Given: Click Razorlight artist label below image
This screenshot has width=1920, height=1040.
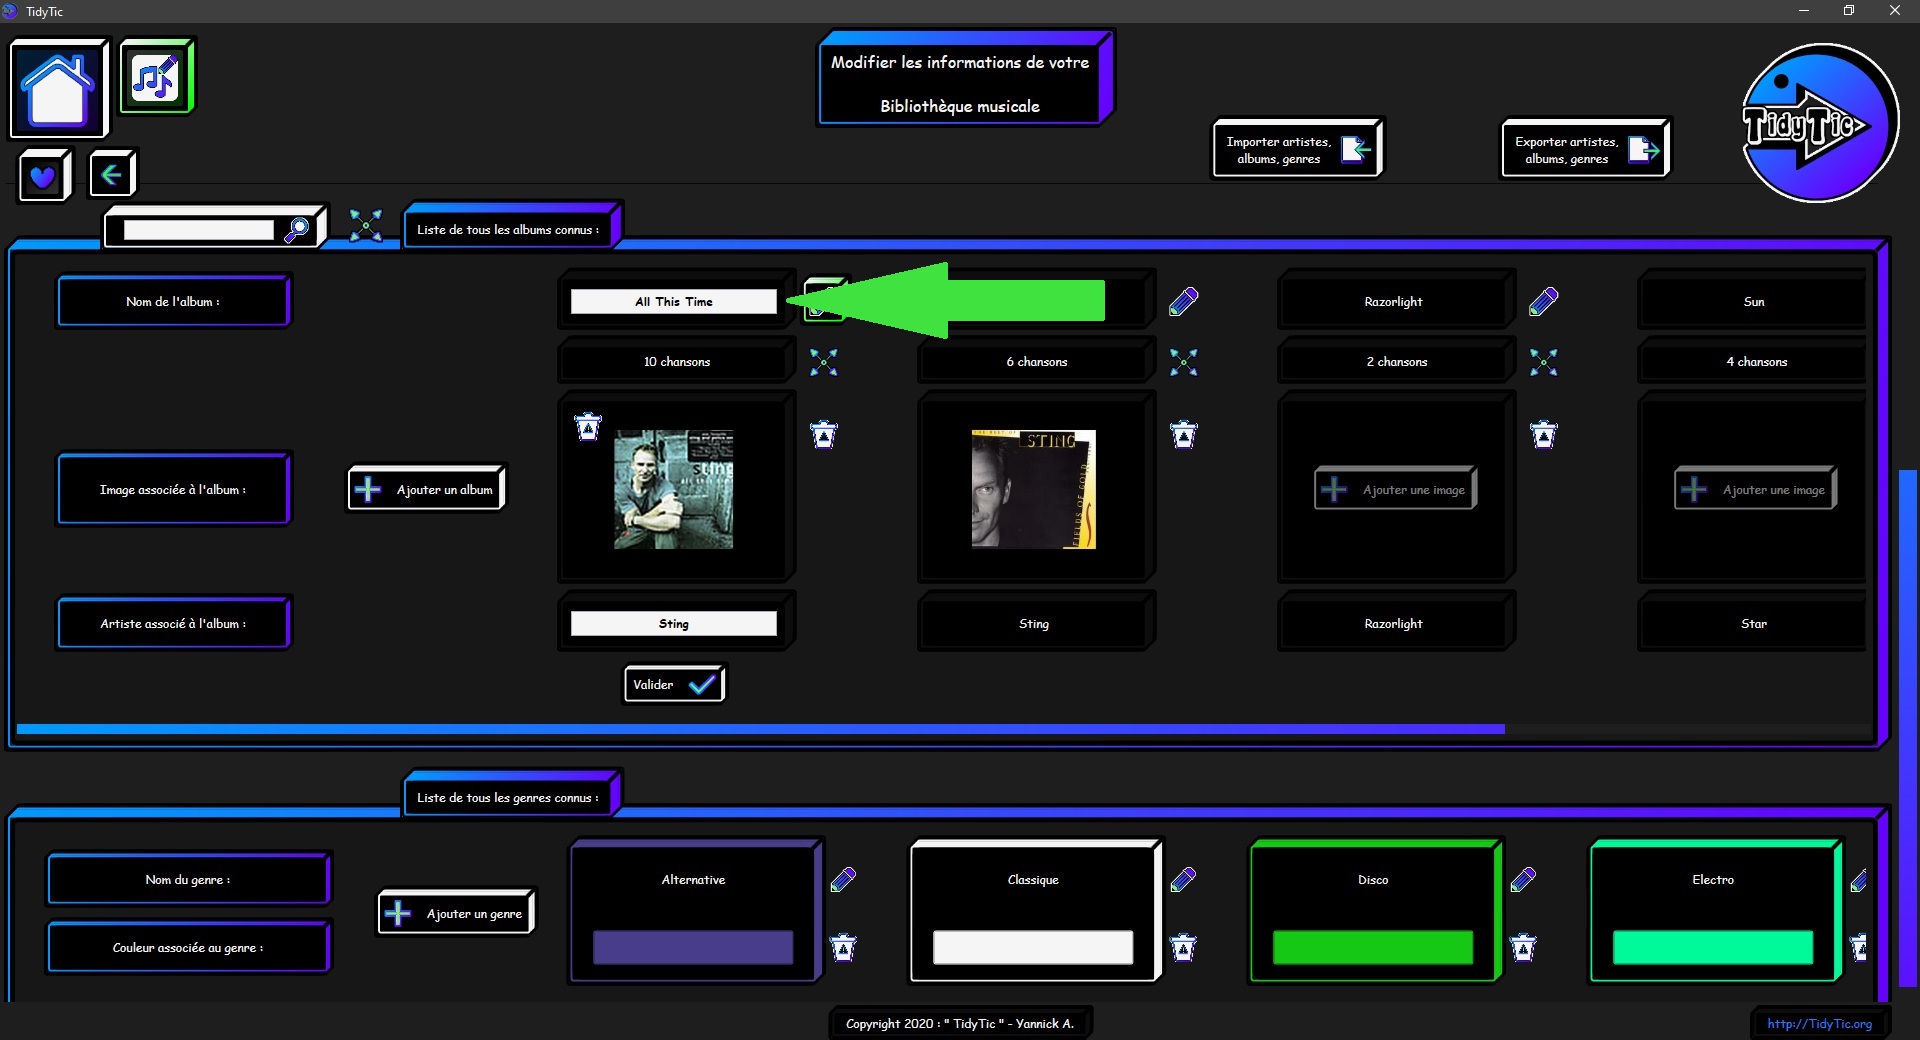Looking at the screenshot, I should coord(1394,623).
